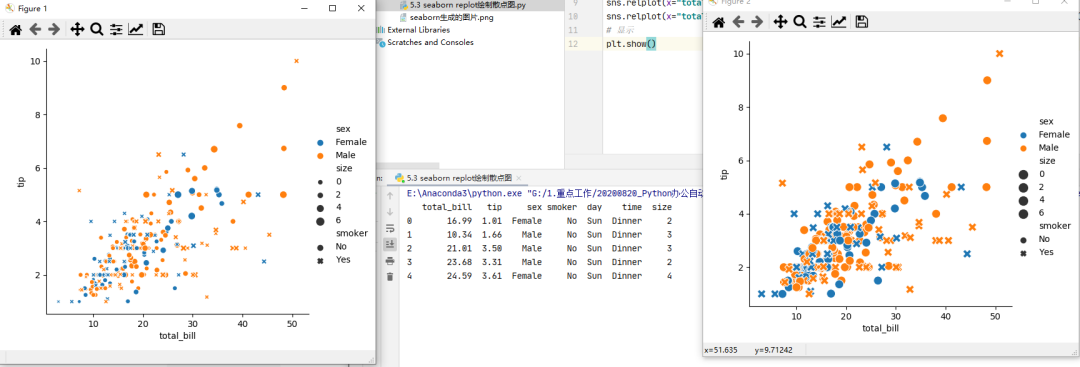The width and height of the screenshot is (1080, 367).
Task: Select Zoom magnifier in Figure 1 toolbar
Action: (x=96, y=29)
